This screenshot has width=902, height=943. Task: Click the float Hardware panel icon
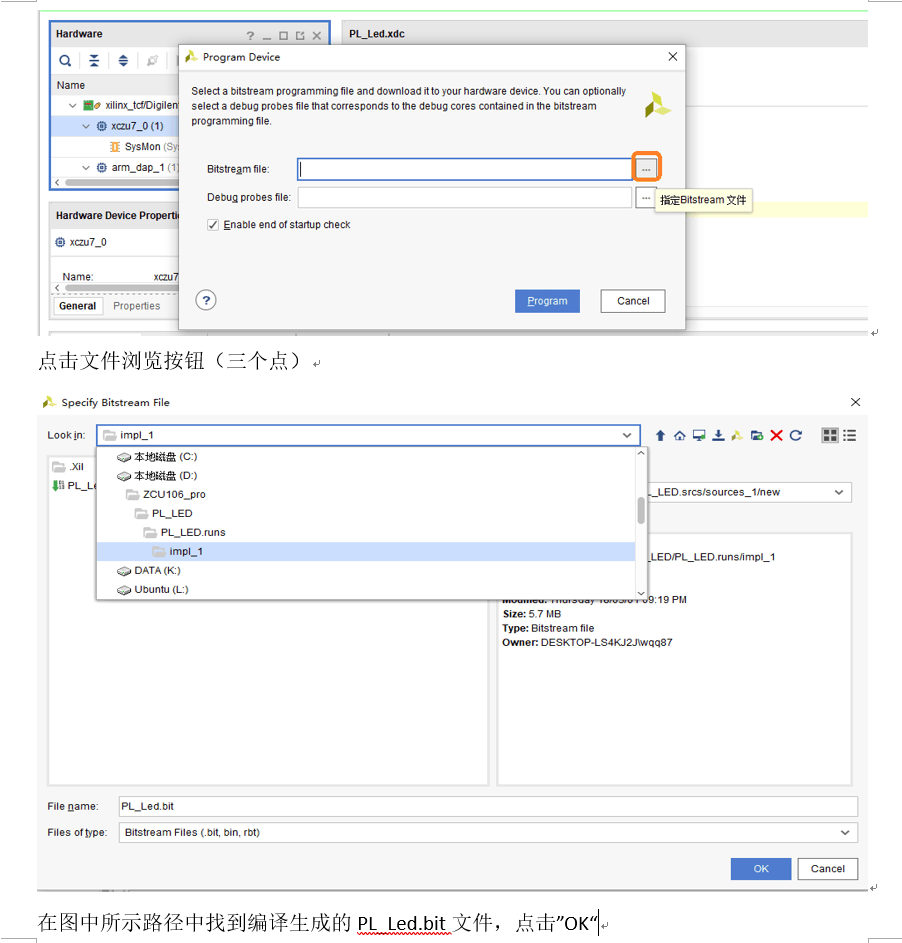coord(300,35)
